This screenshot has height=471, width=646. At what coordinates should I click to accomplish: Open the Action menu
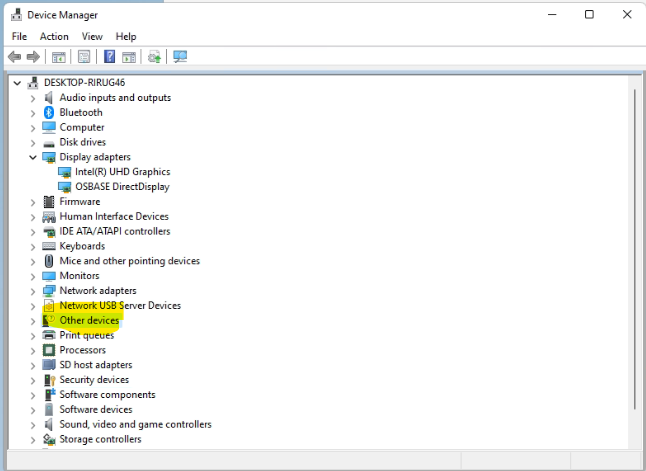point(54,37)
